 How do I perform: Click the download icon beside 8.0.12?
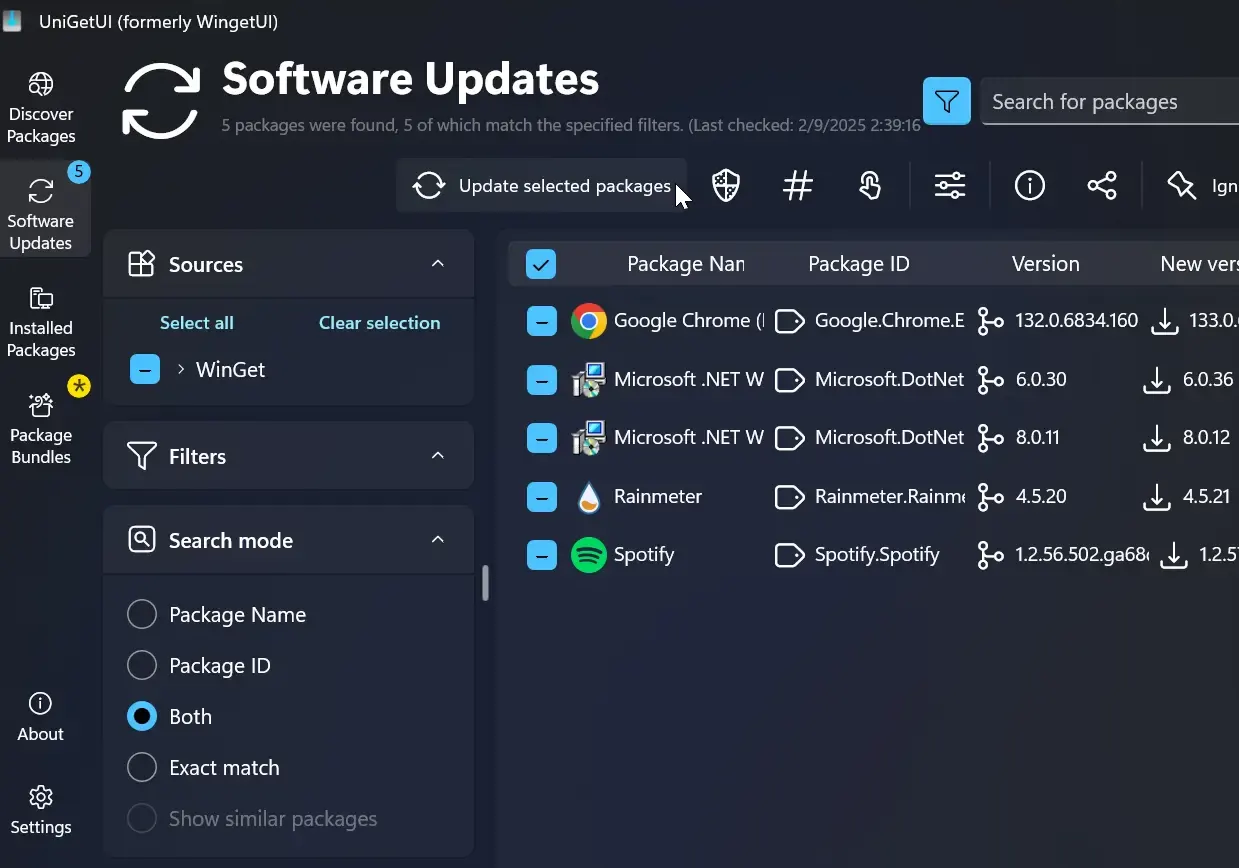(x=1157, y=438)
